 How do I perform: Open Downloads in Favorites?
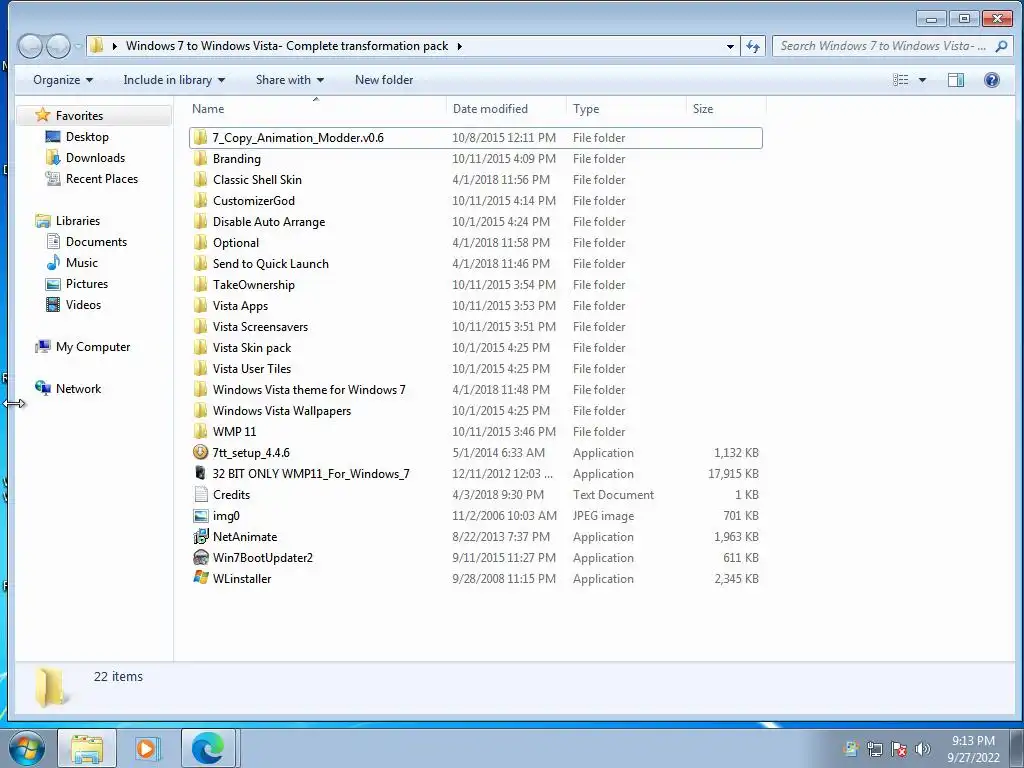pos(95,157)
